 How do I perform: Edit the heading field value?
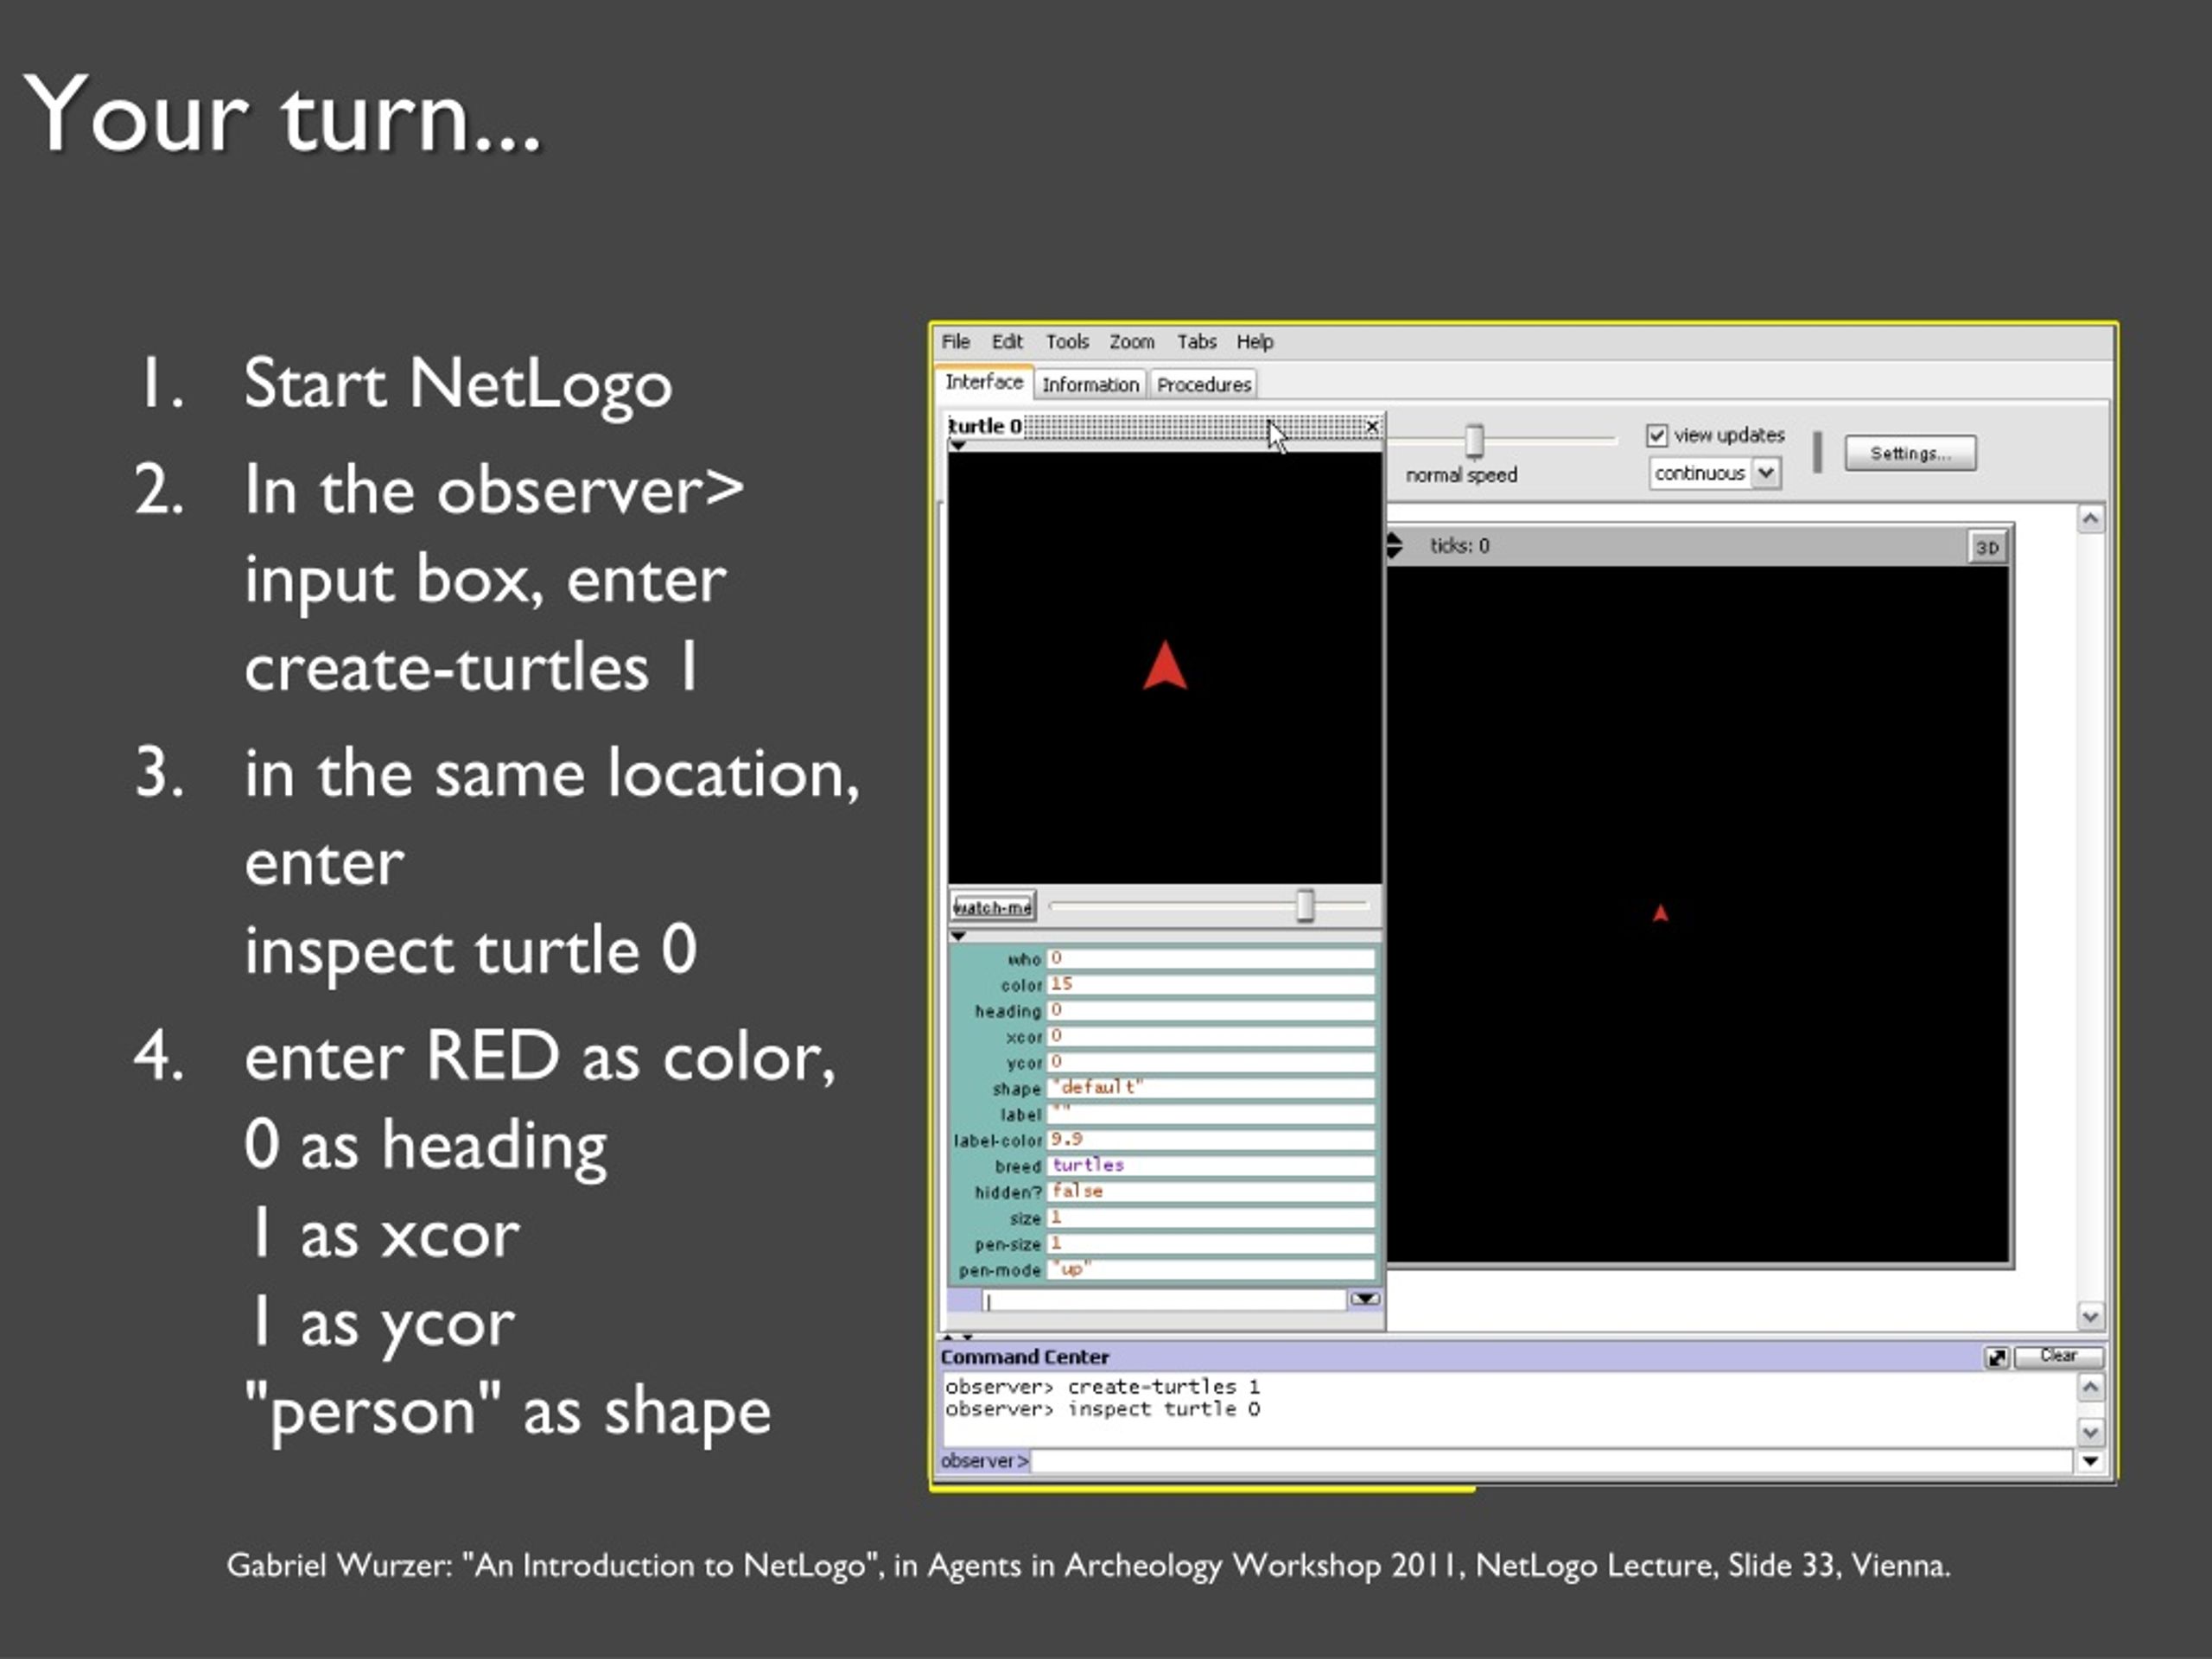(1211, 1011)
